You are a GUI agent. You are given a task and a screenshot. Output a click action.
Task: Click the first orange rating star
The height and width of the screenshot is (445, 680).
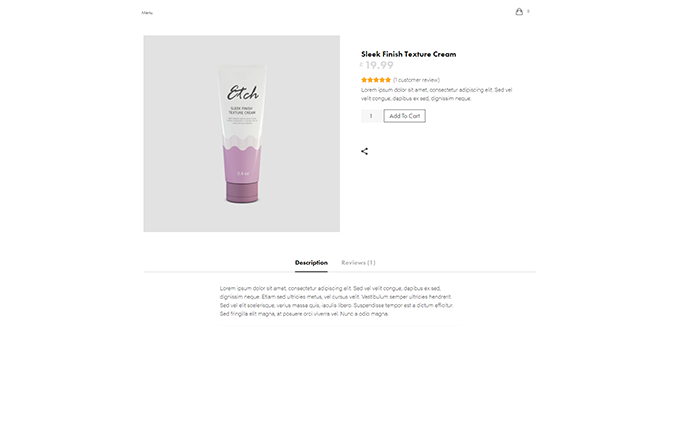coord(364,80)
